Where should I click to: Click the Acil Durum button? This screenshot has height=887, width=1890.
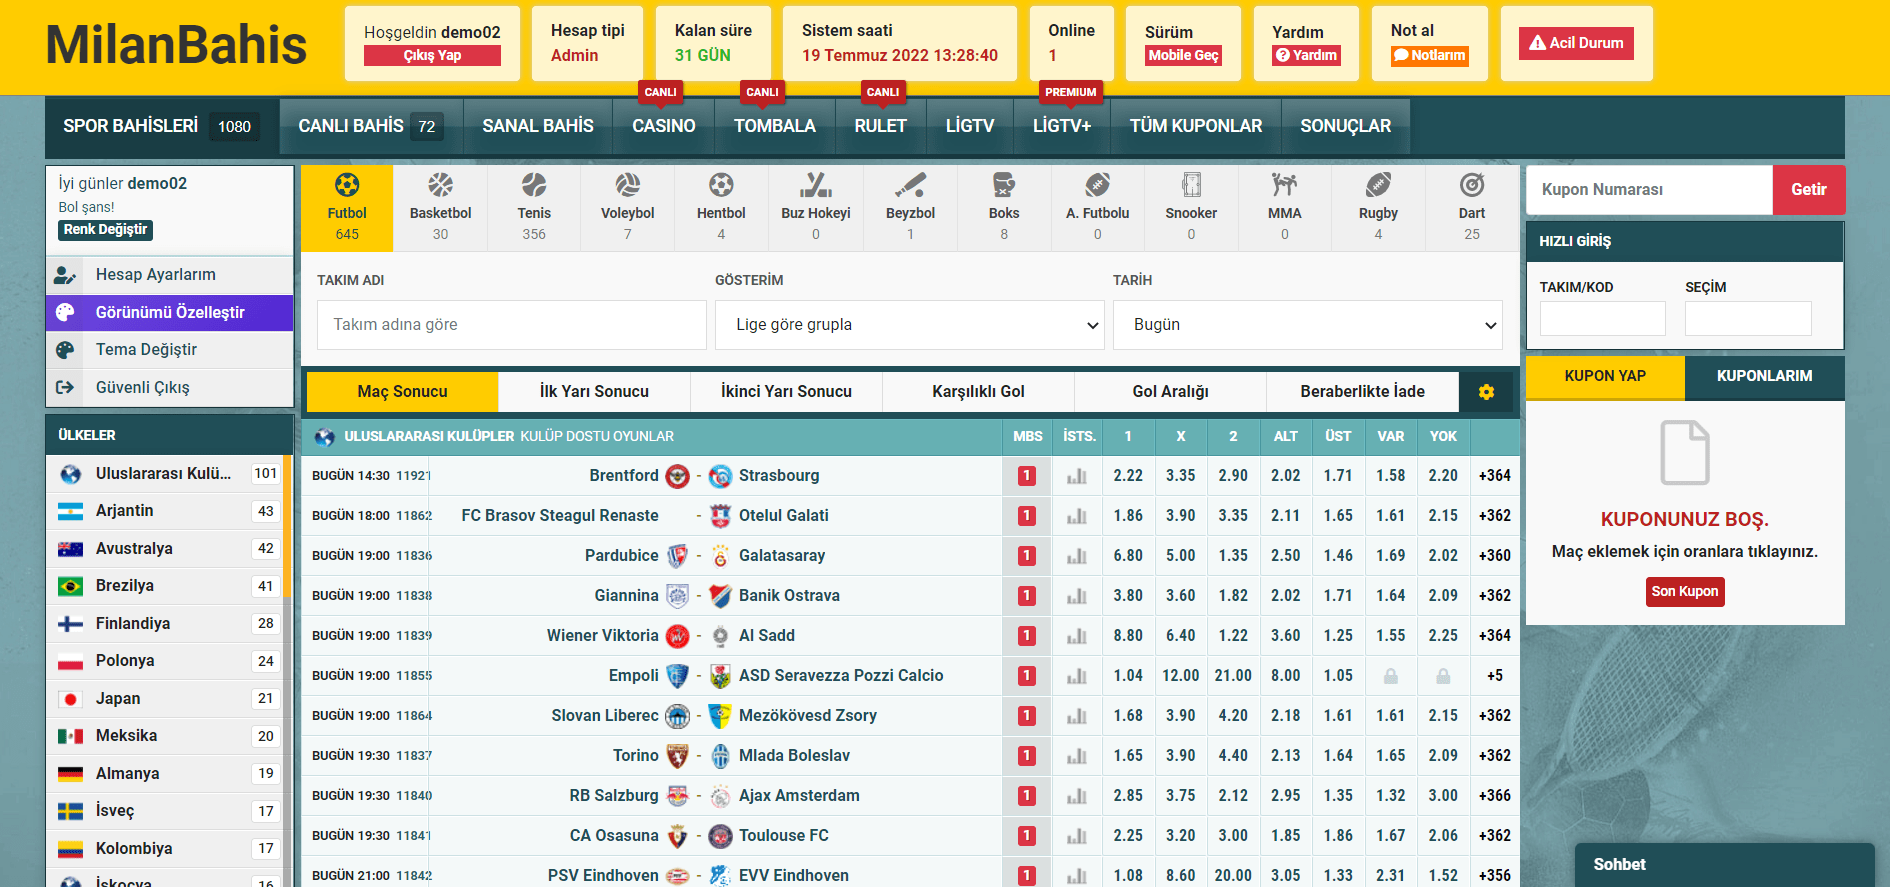click(1577, 43)
